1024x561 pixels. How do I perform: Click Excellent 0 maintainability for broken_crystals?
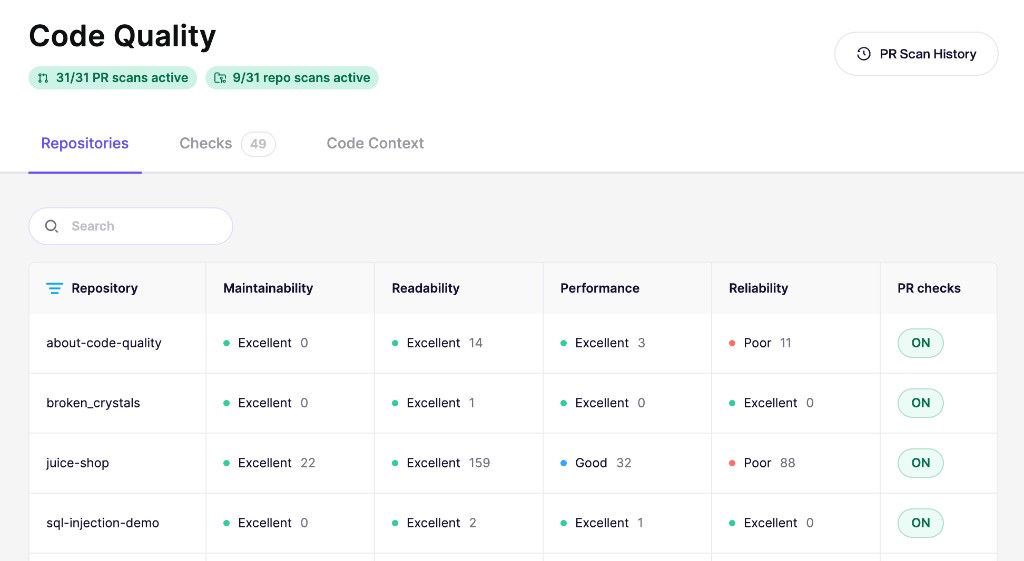click(266, 403)
